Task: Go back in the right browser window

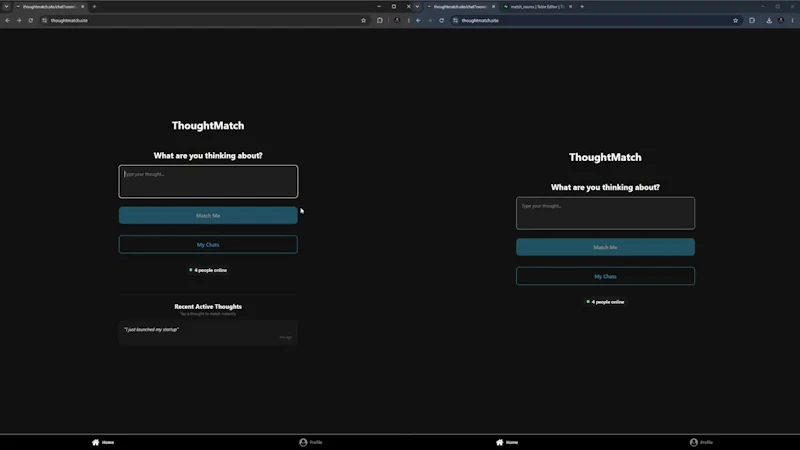Action: click(x=418, y=20)
